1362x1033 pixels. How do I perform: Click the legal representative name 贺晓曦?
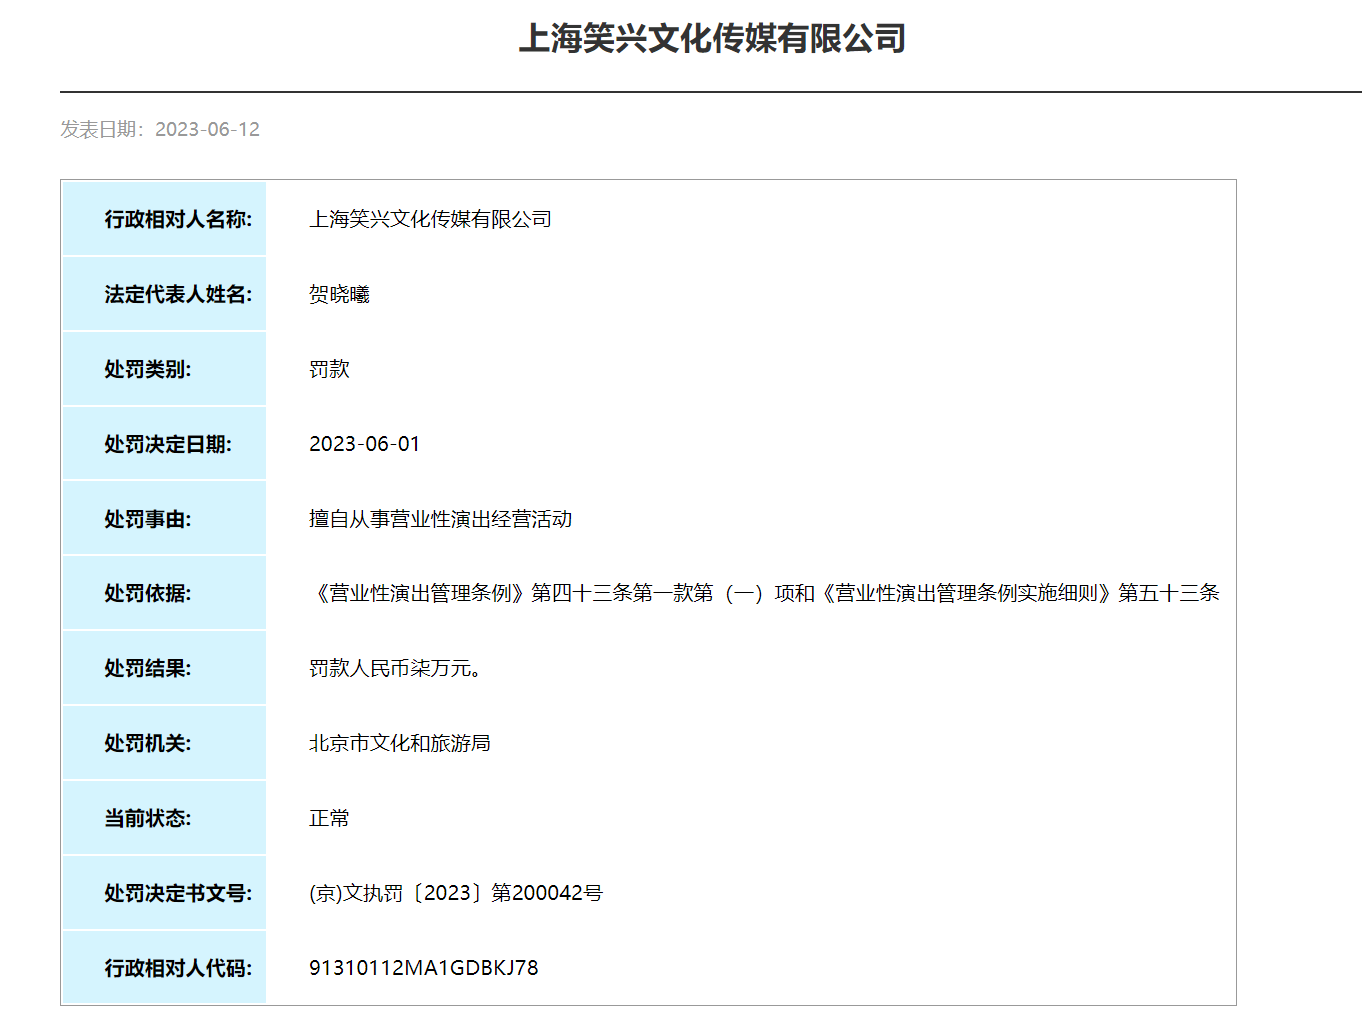(x=339, y=294)
